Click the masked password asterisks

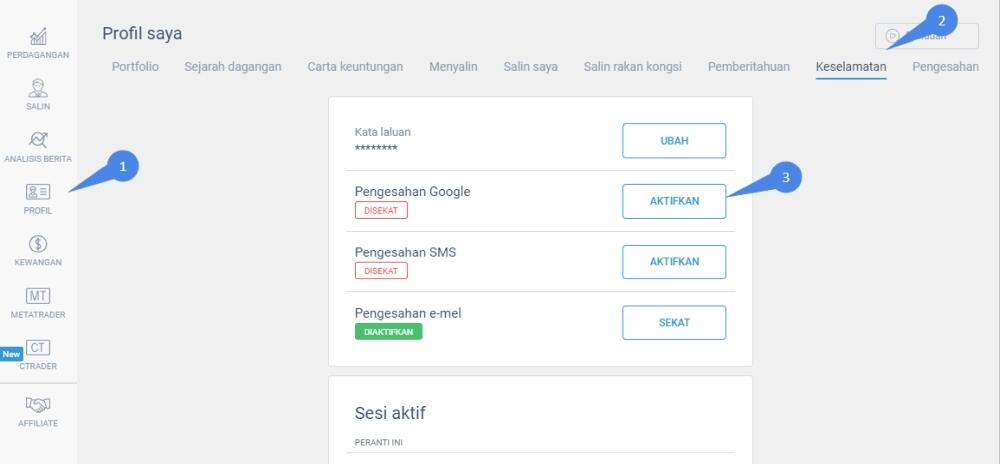(x=376, y=149)
